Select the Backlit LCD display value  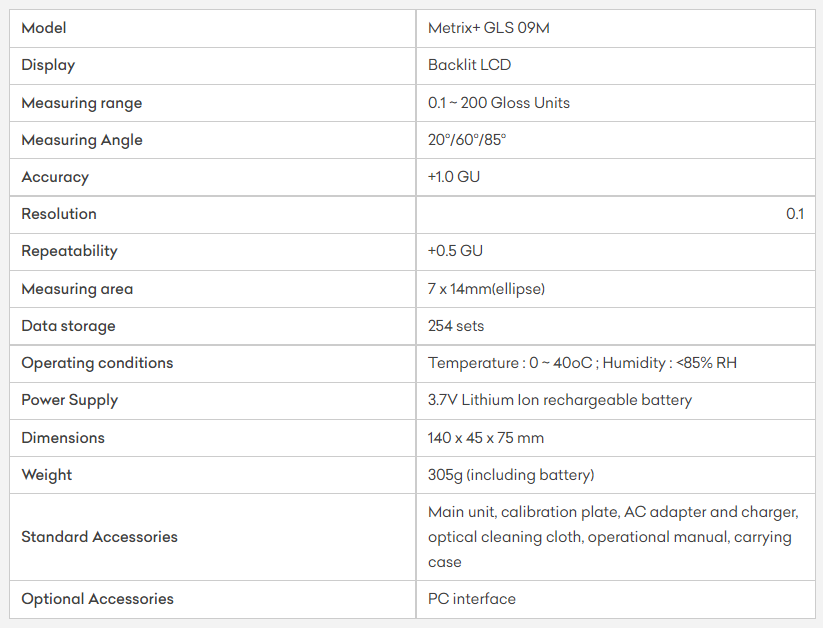point(469,65)
